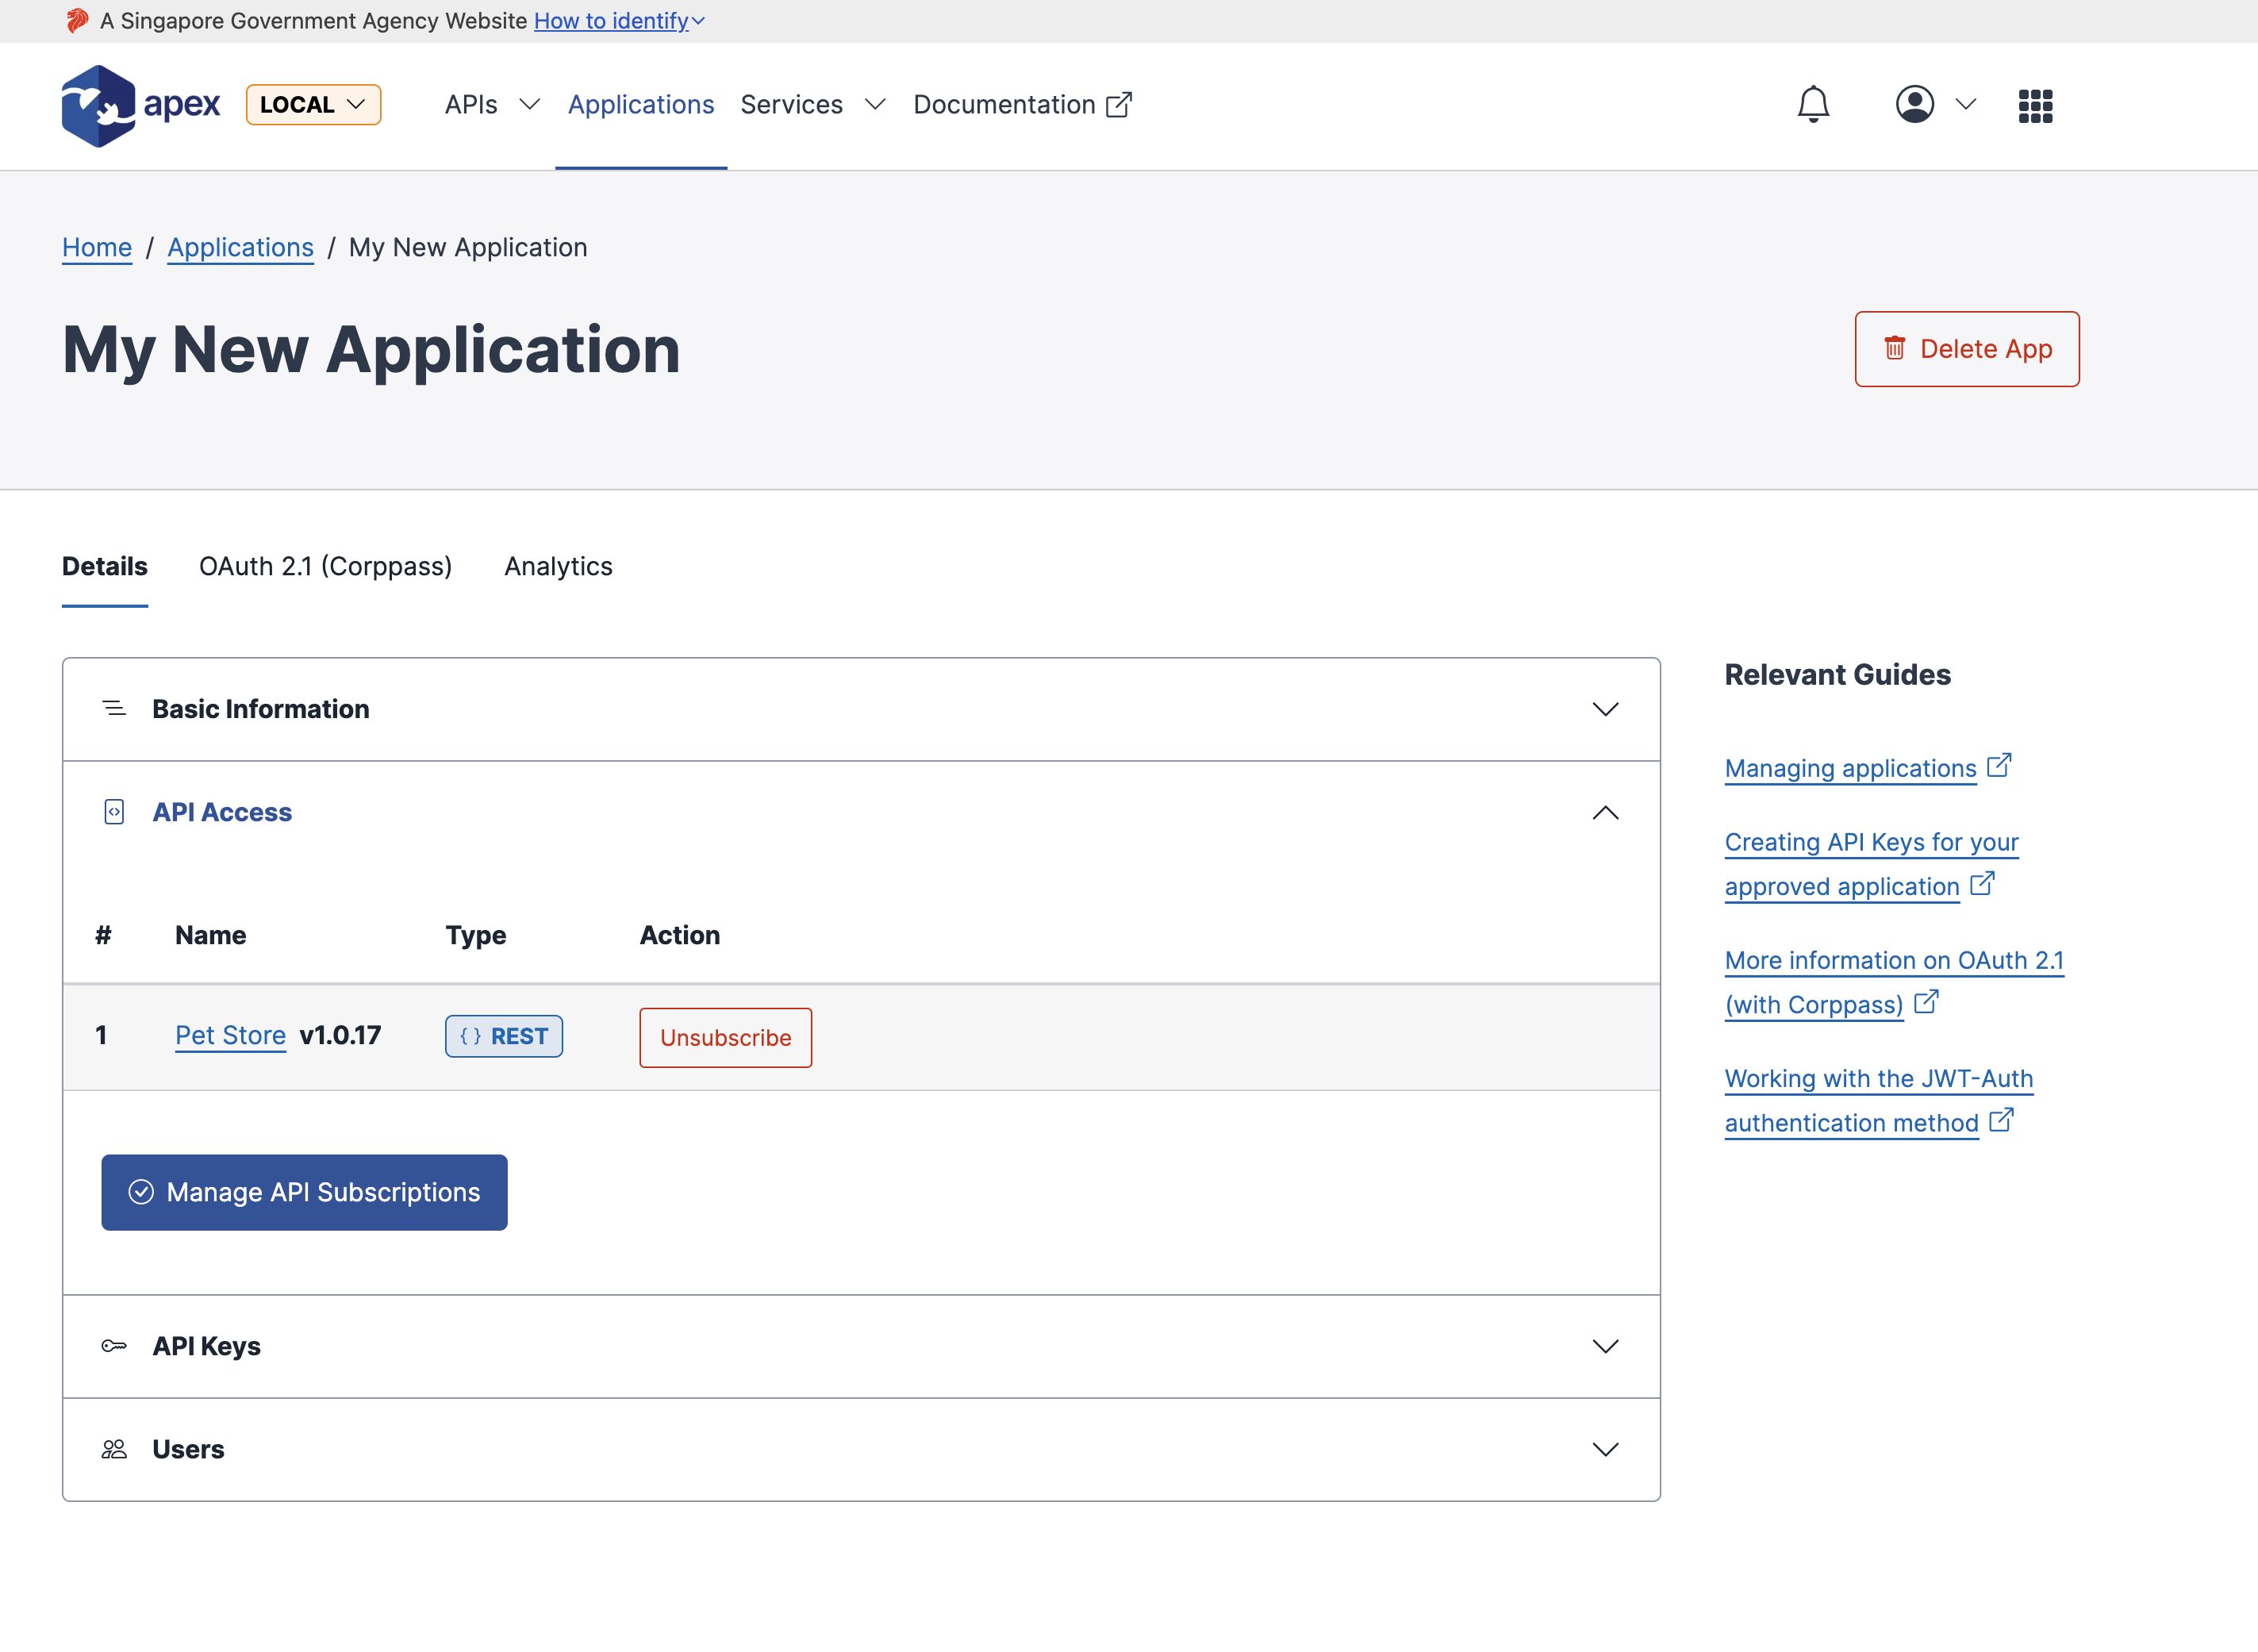Expand the Users section
This screenshot has width=2258, height=1652.
click(x=1606, y=1448)
